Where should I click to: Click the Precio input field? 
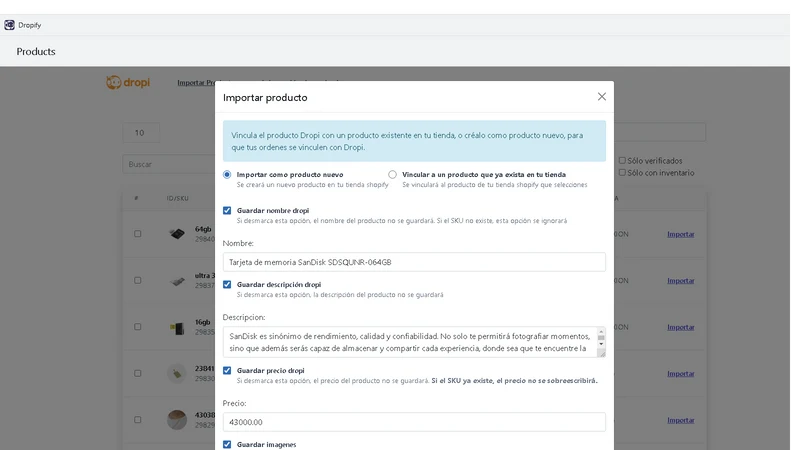tap(414, 422)
